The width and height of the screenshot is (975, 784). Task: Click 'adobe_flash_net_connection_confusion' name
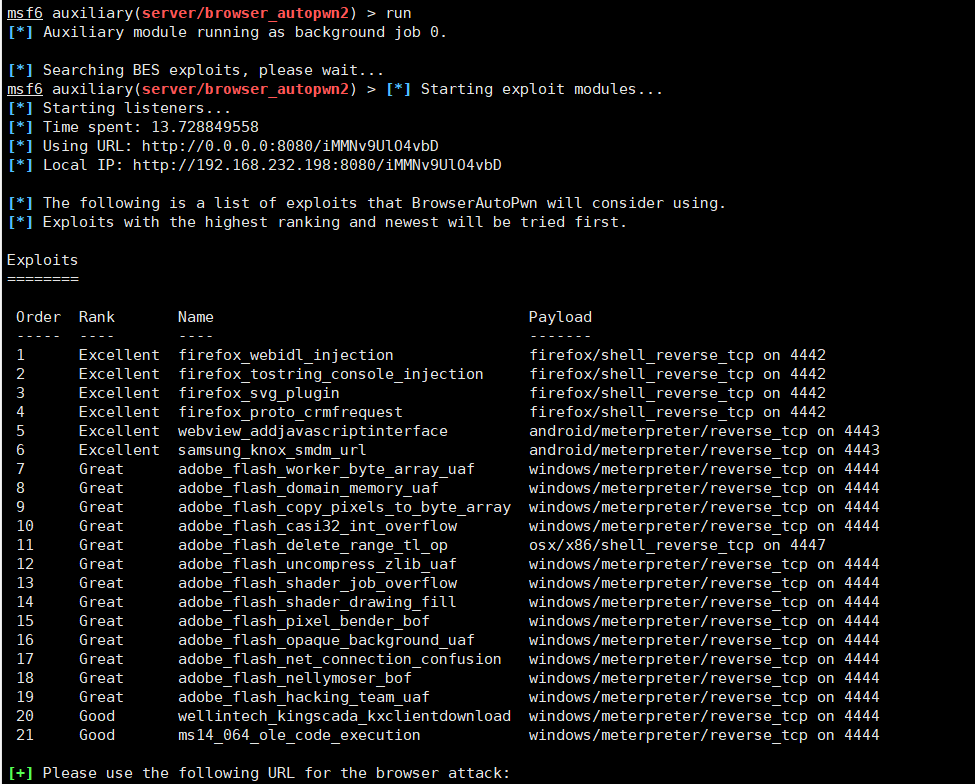pyautogui.click(x=340, y=659)
